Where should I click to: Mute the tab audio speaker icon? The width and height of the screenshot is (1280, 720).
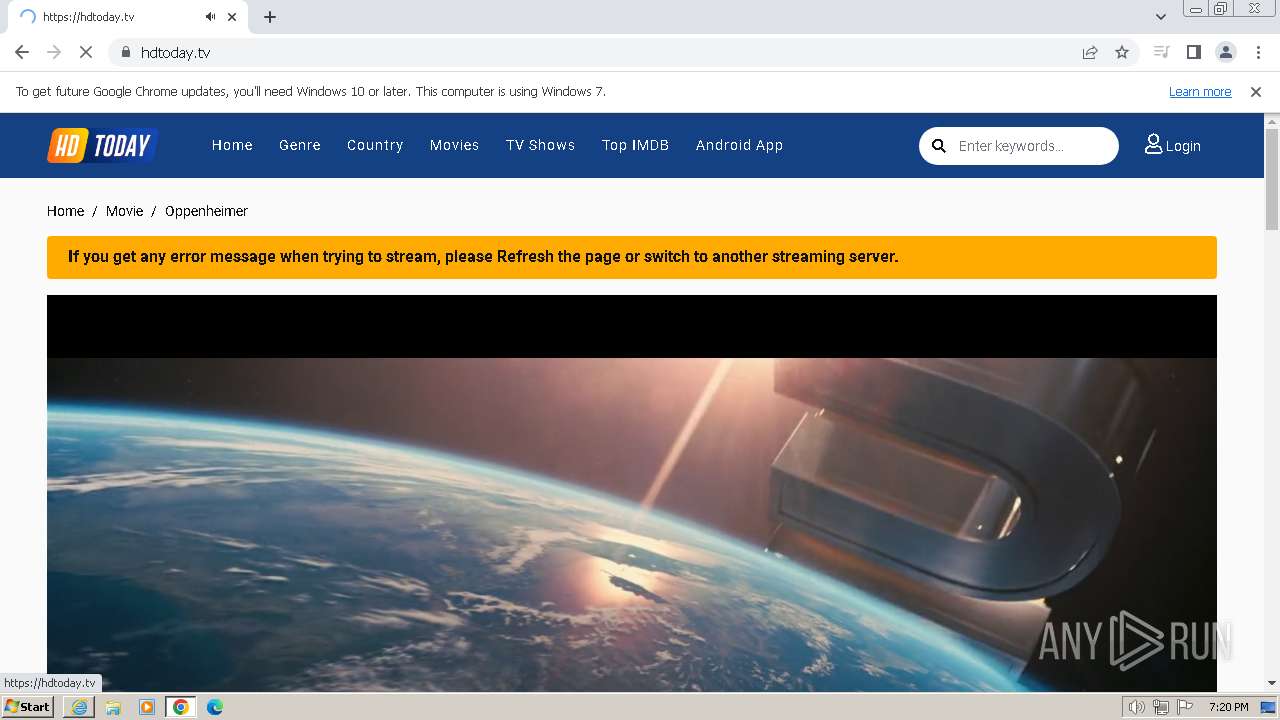(x=210, y=17)
